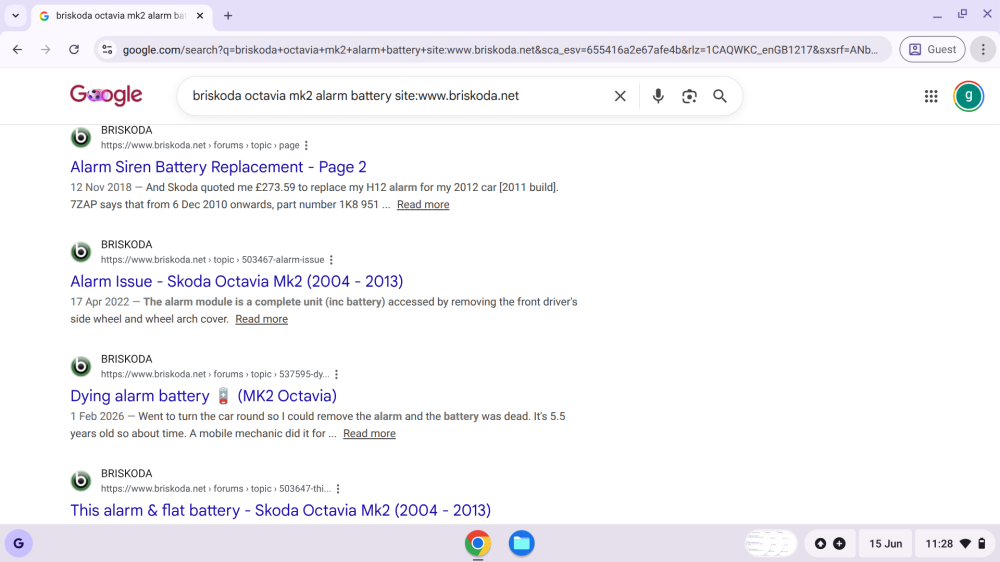View site information icon in address bar

coord(107,49)
